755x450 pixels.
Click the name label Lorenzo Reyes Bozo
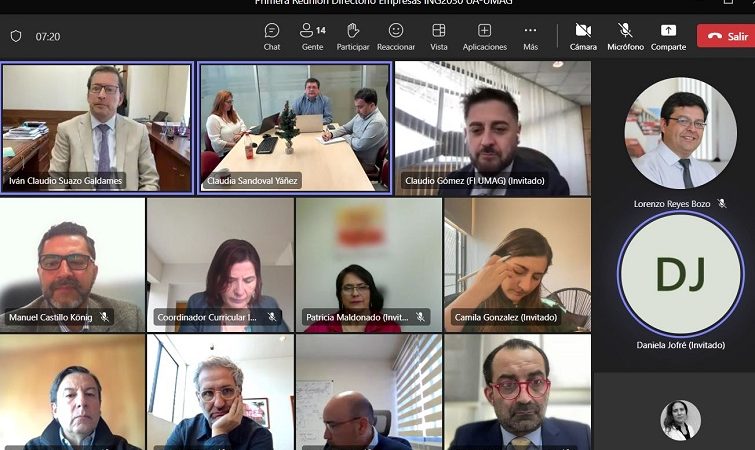click(x=672, y=204)
